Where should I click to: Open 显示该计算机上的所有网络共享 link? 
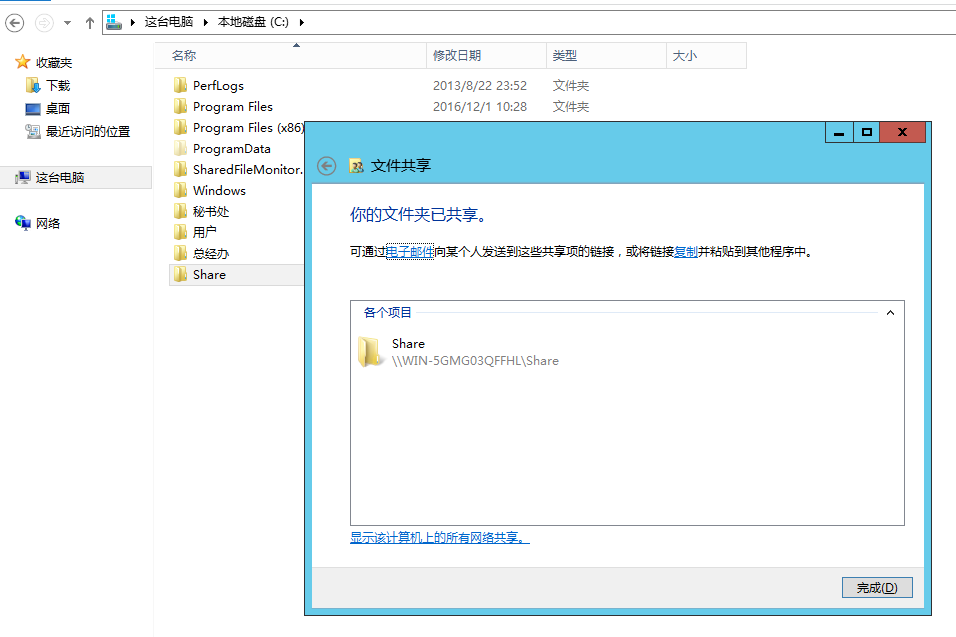pyautogui.click(x=439, y=538)
